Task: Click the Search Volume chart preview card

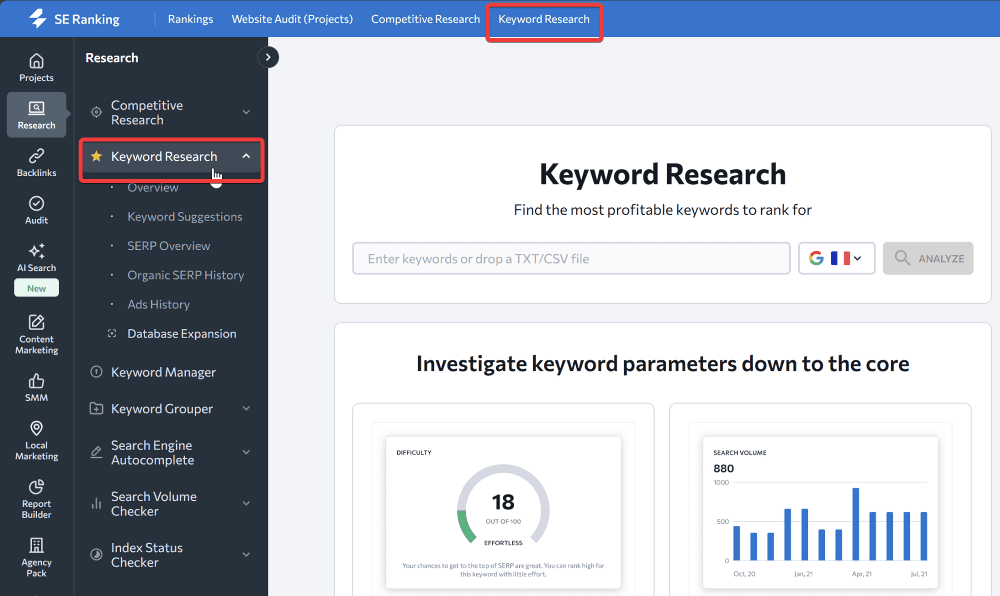Action: [x=820, y=512]
